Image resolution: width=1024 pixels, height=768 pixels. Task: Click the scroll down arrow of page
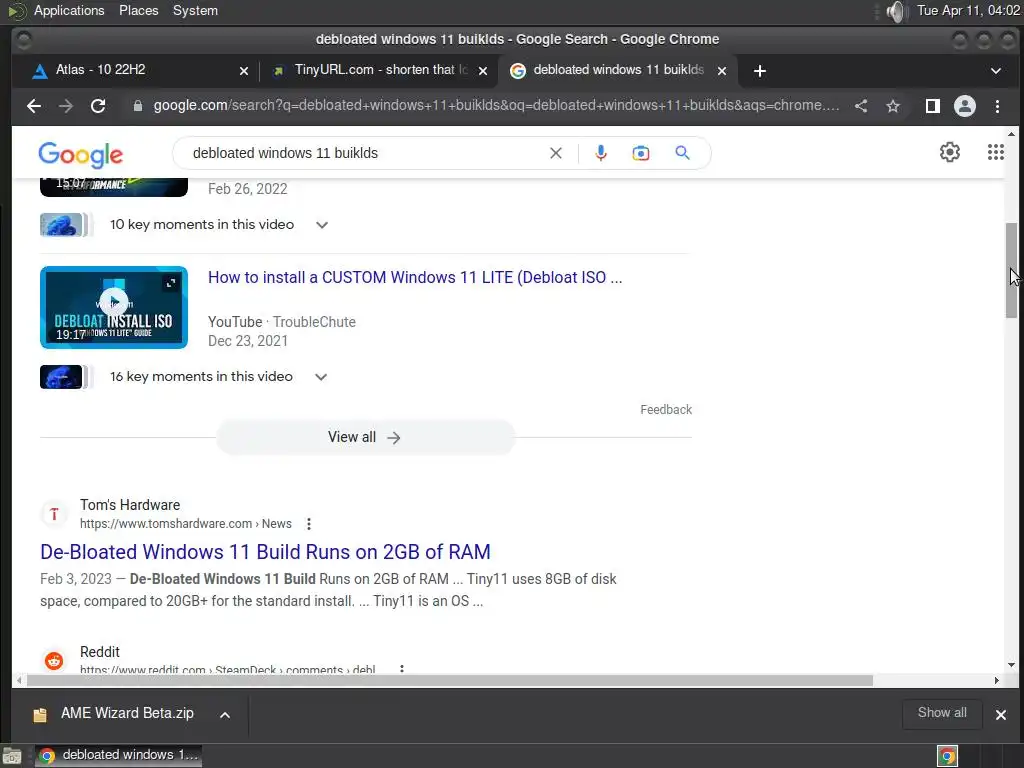pos(1011,665)
